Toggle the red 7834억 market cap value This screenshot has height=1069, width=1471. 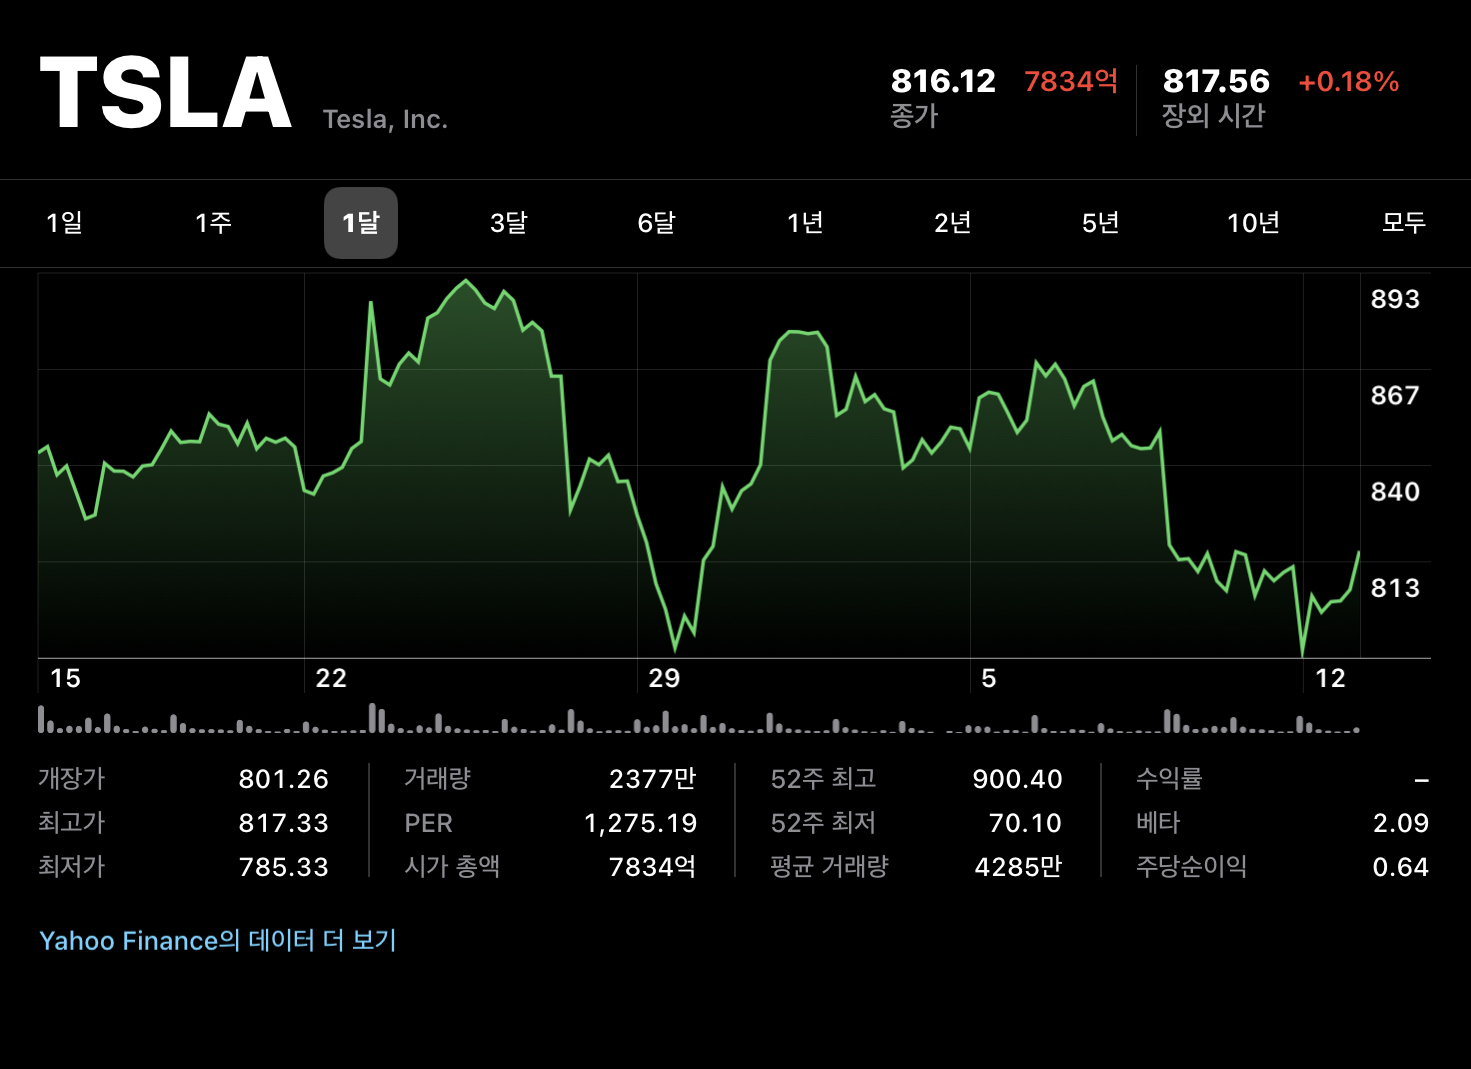click(x=1071, y=81)
